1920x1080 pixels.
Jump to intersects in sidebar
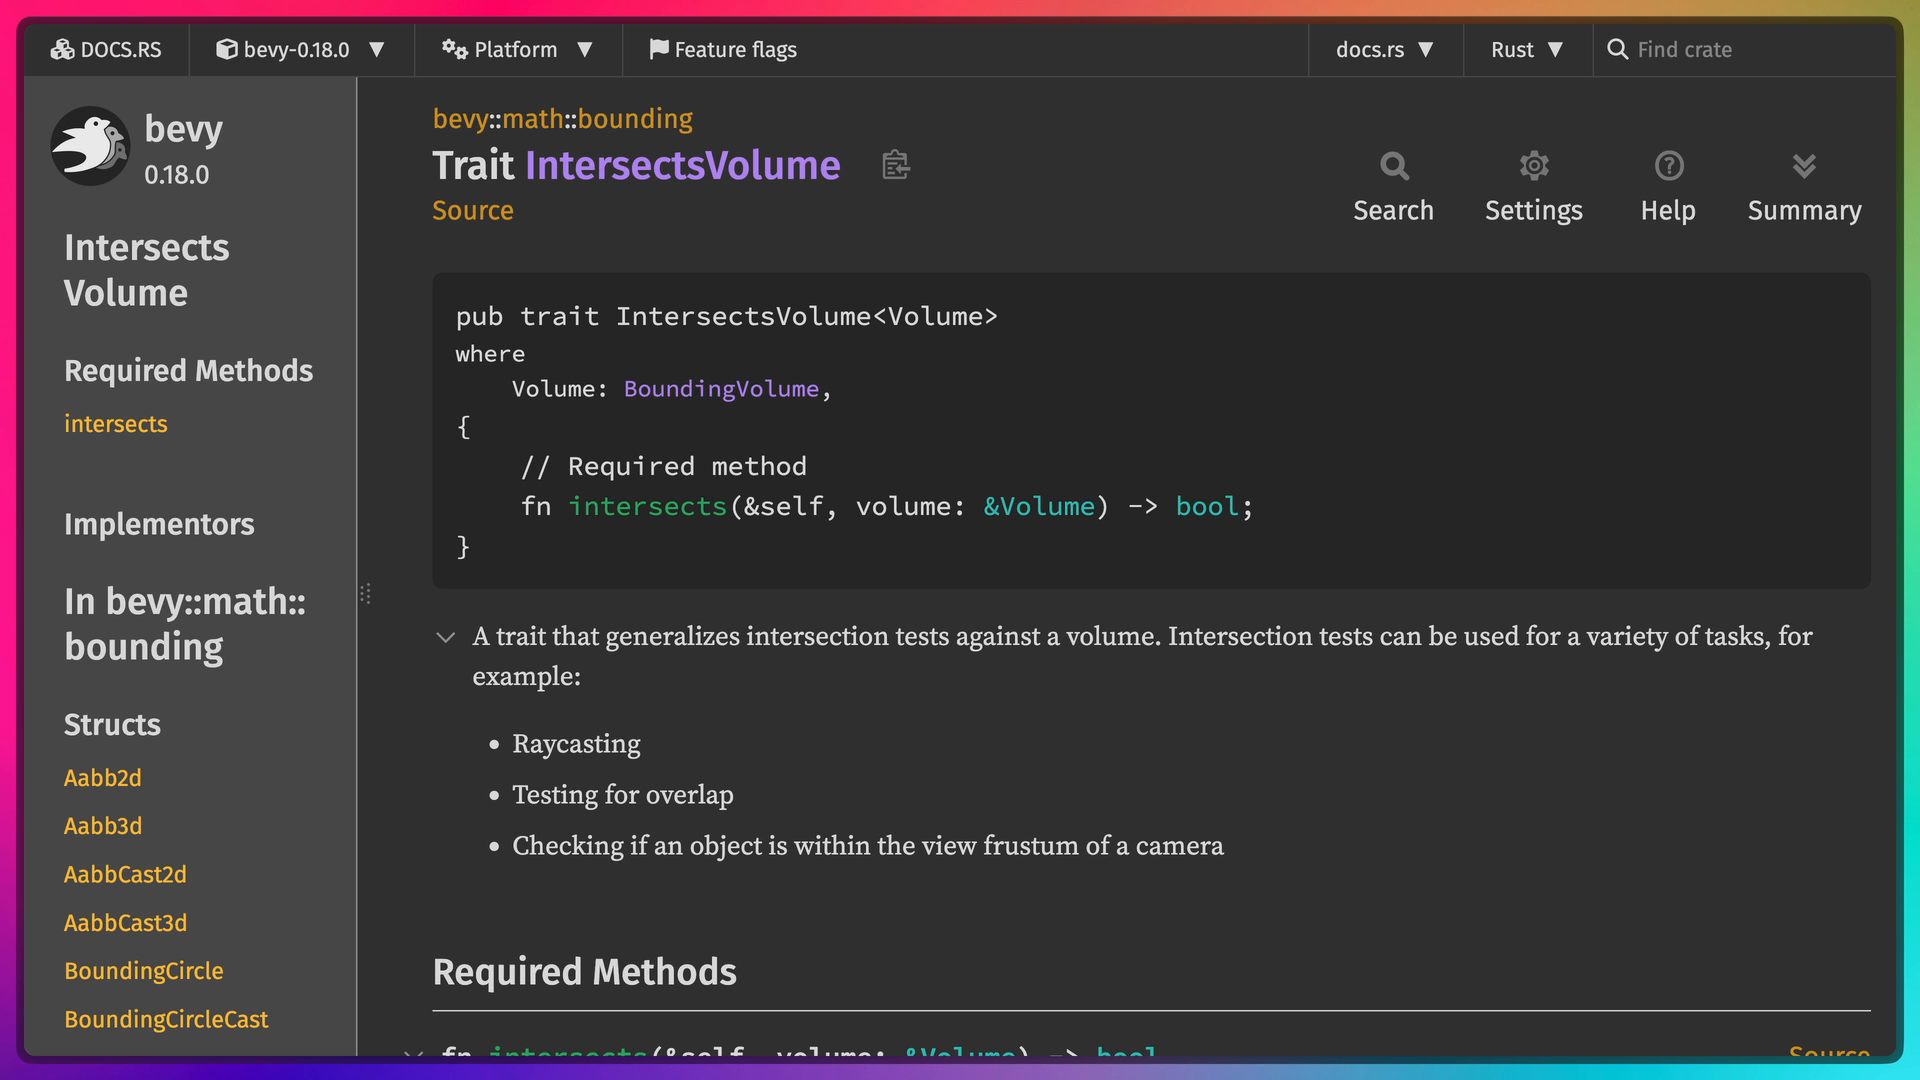115,424
